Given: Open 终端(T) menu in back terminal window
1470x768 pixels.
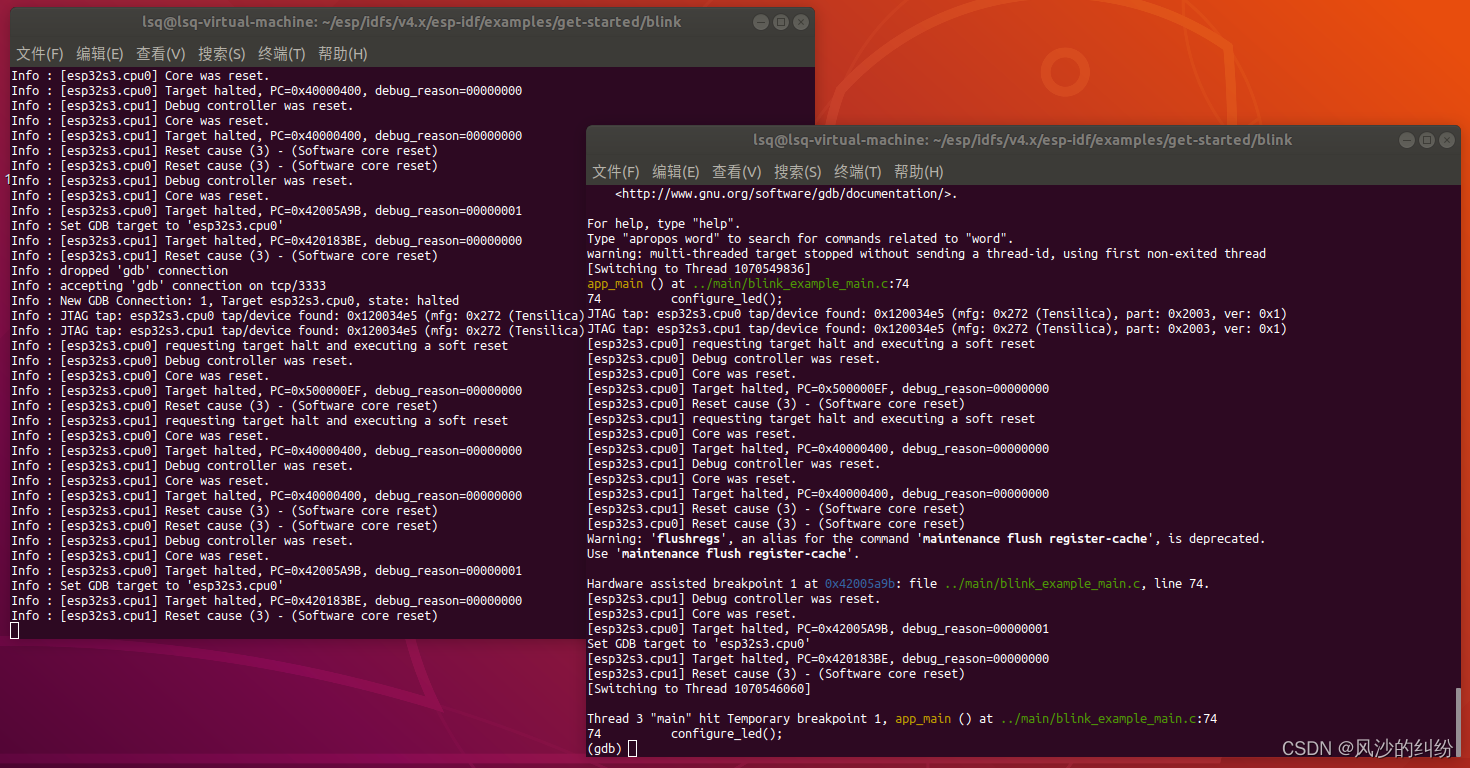Looking at the screenshot, I should click(281, 54).
